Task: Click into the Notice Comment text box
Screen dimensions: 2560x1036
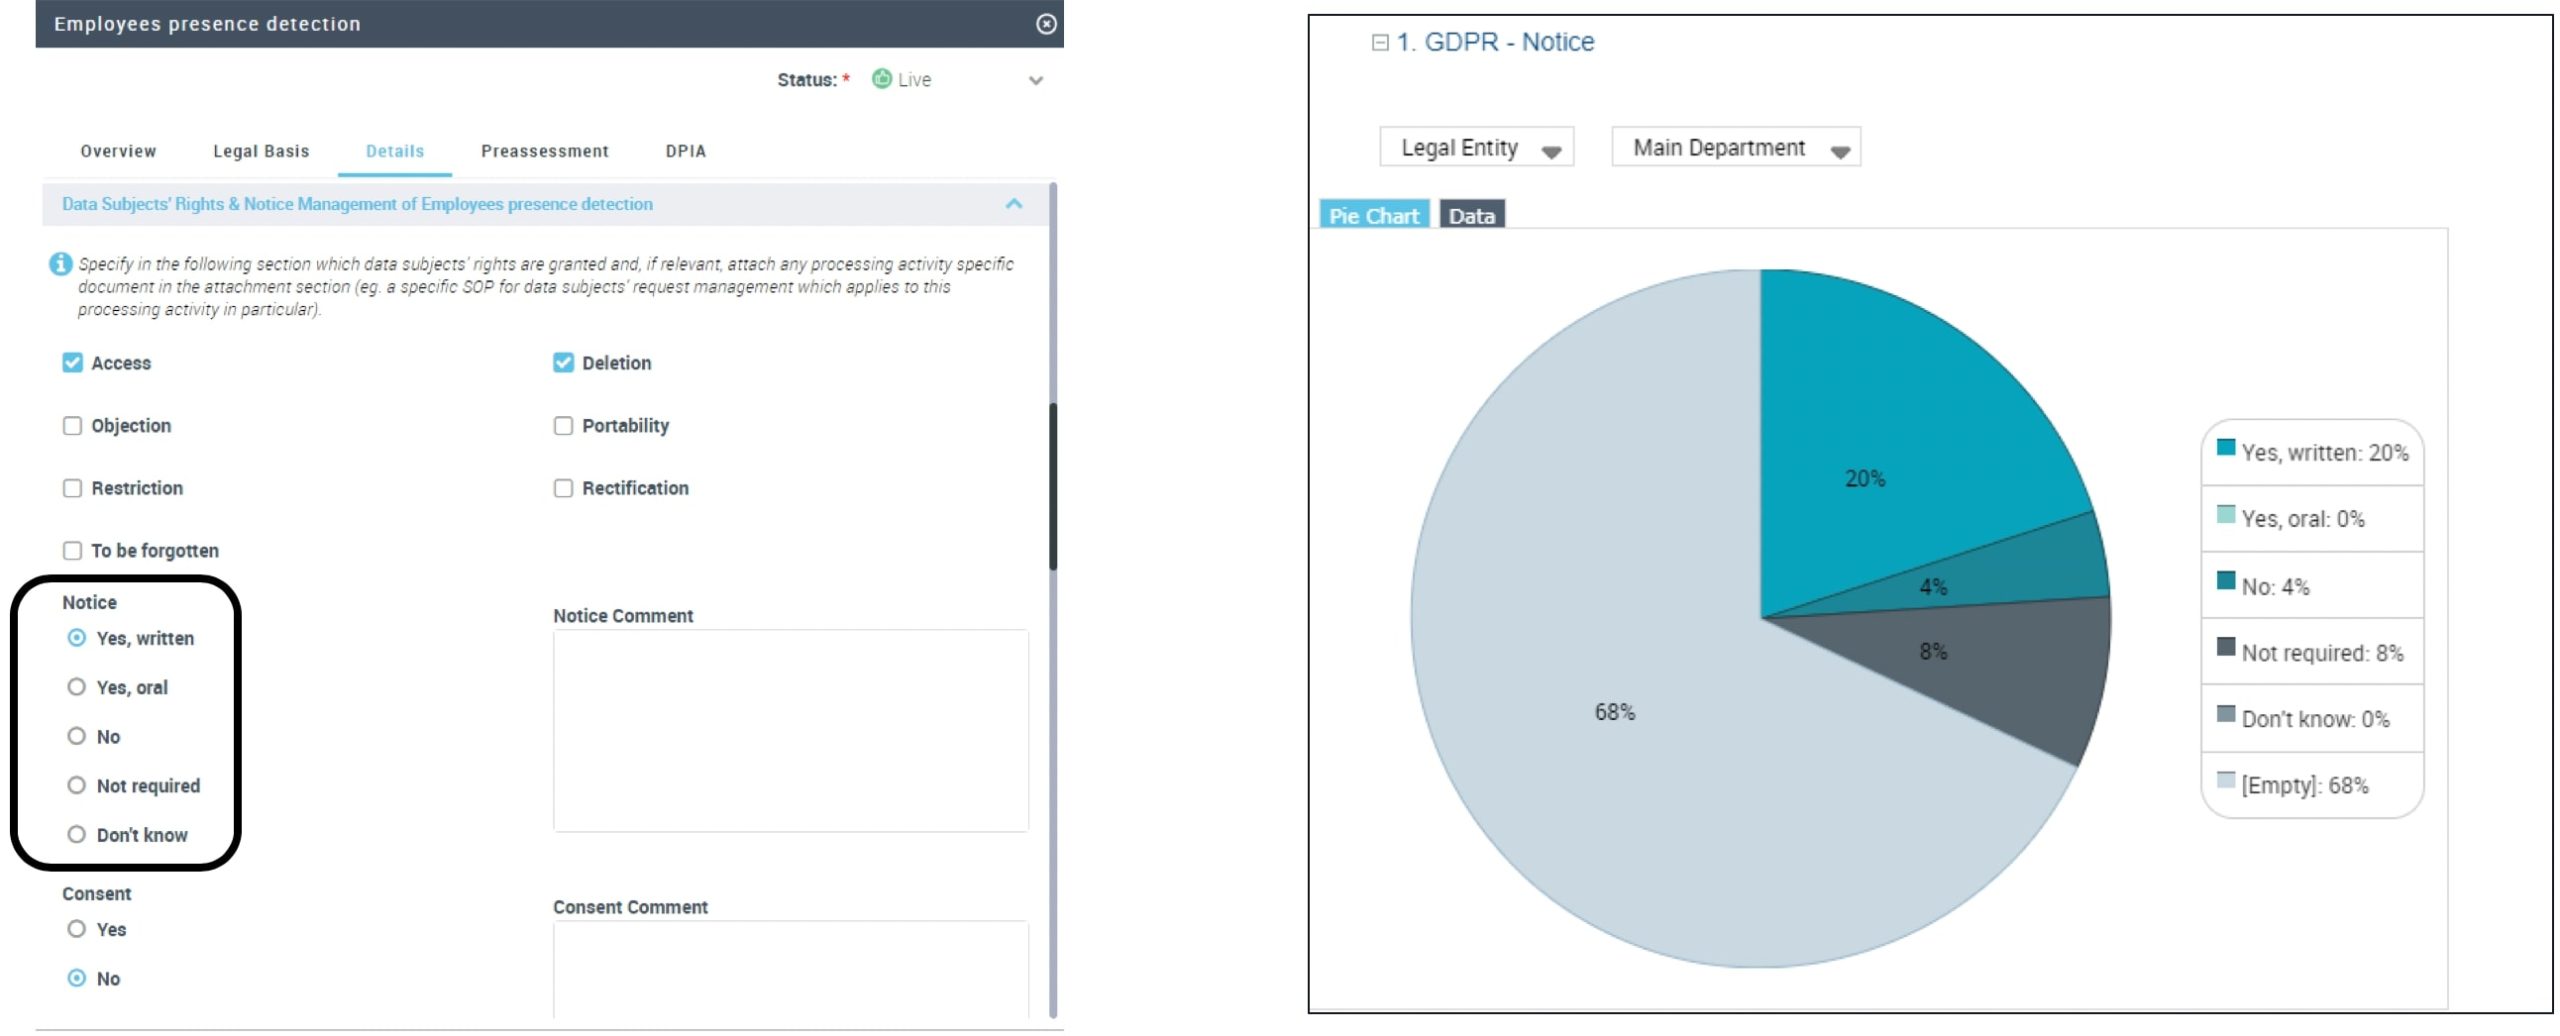Action: coord(790,730)
